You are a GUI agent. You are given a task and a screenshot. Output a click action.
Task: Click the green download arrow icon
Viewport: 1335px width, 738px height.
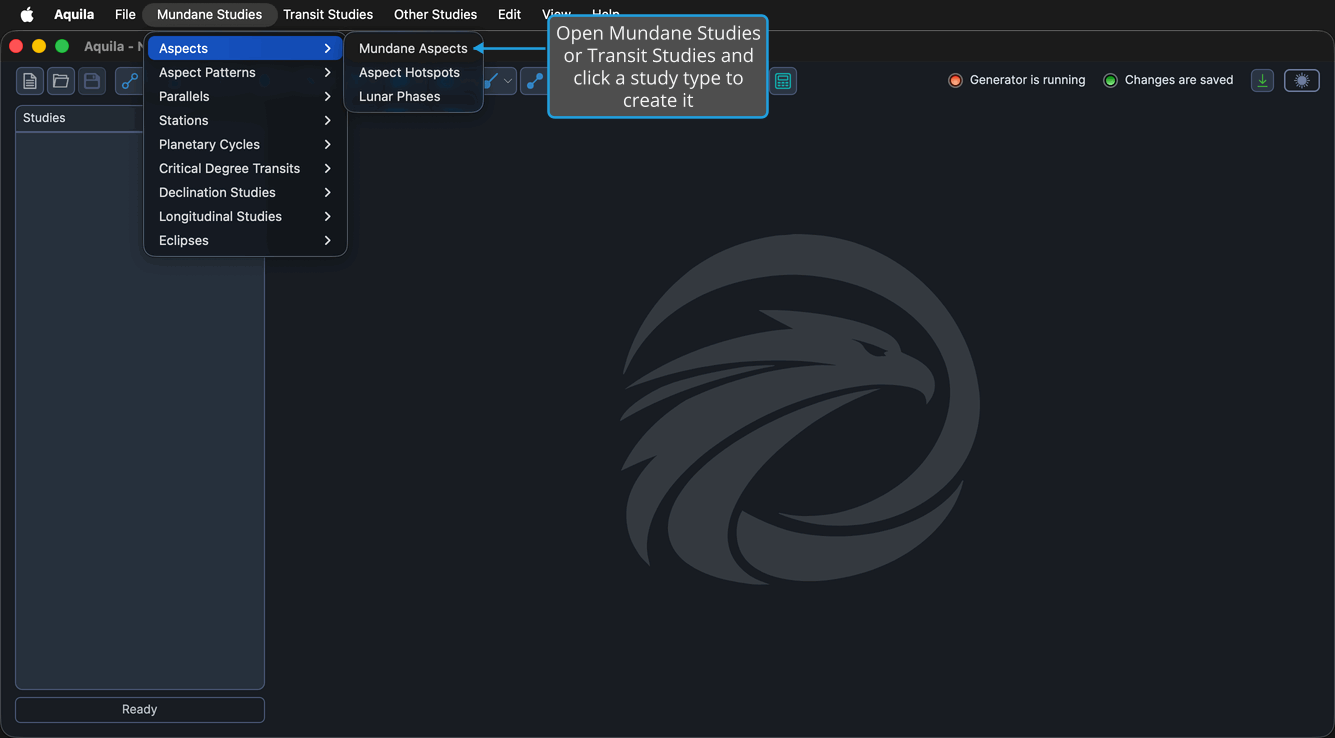pos(1262,81)
